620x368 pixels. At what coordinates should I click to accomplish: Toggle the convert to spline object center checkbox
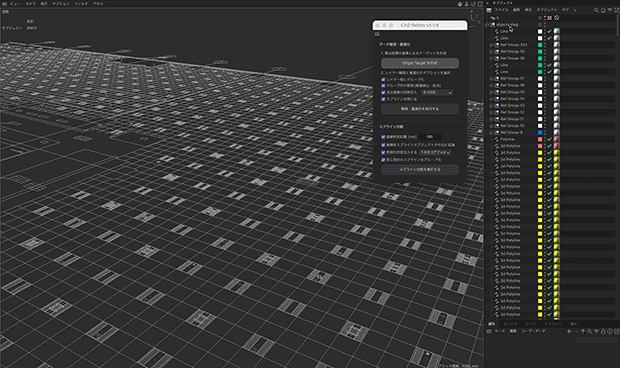pyautogui.click(x=383, y=145)
